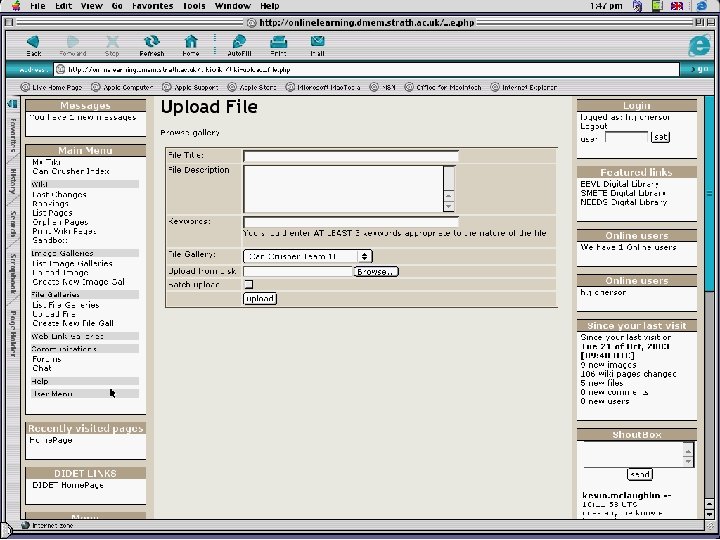
Task: Open the Microsoft MacTopia favorite
Action: click(323, 87)
